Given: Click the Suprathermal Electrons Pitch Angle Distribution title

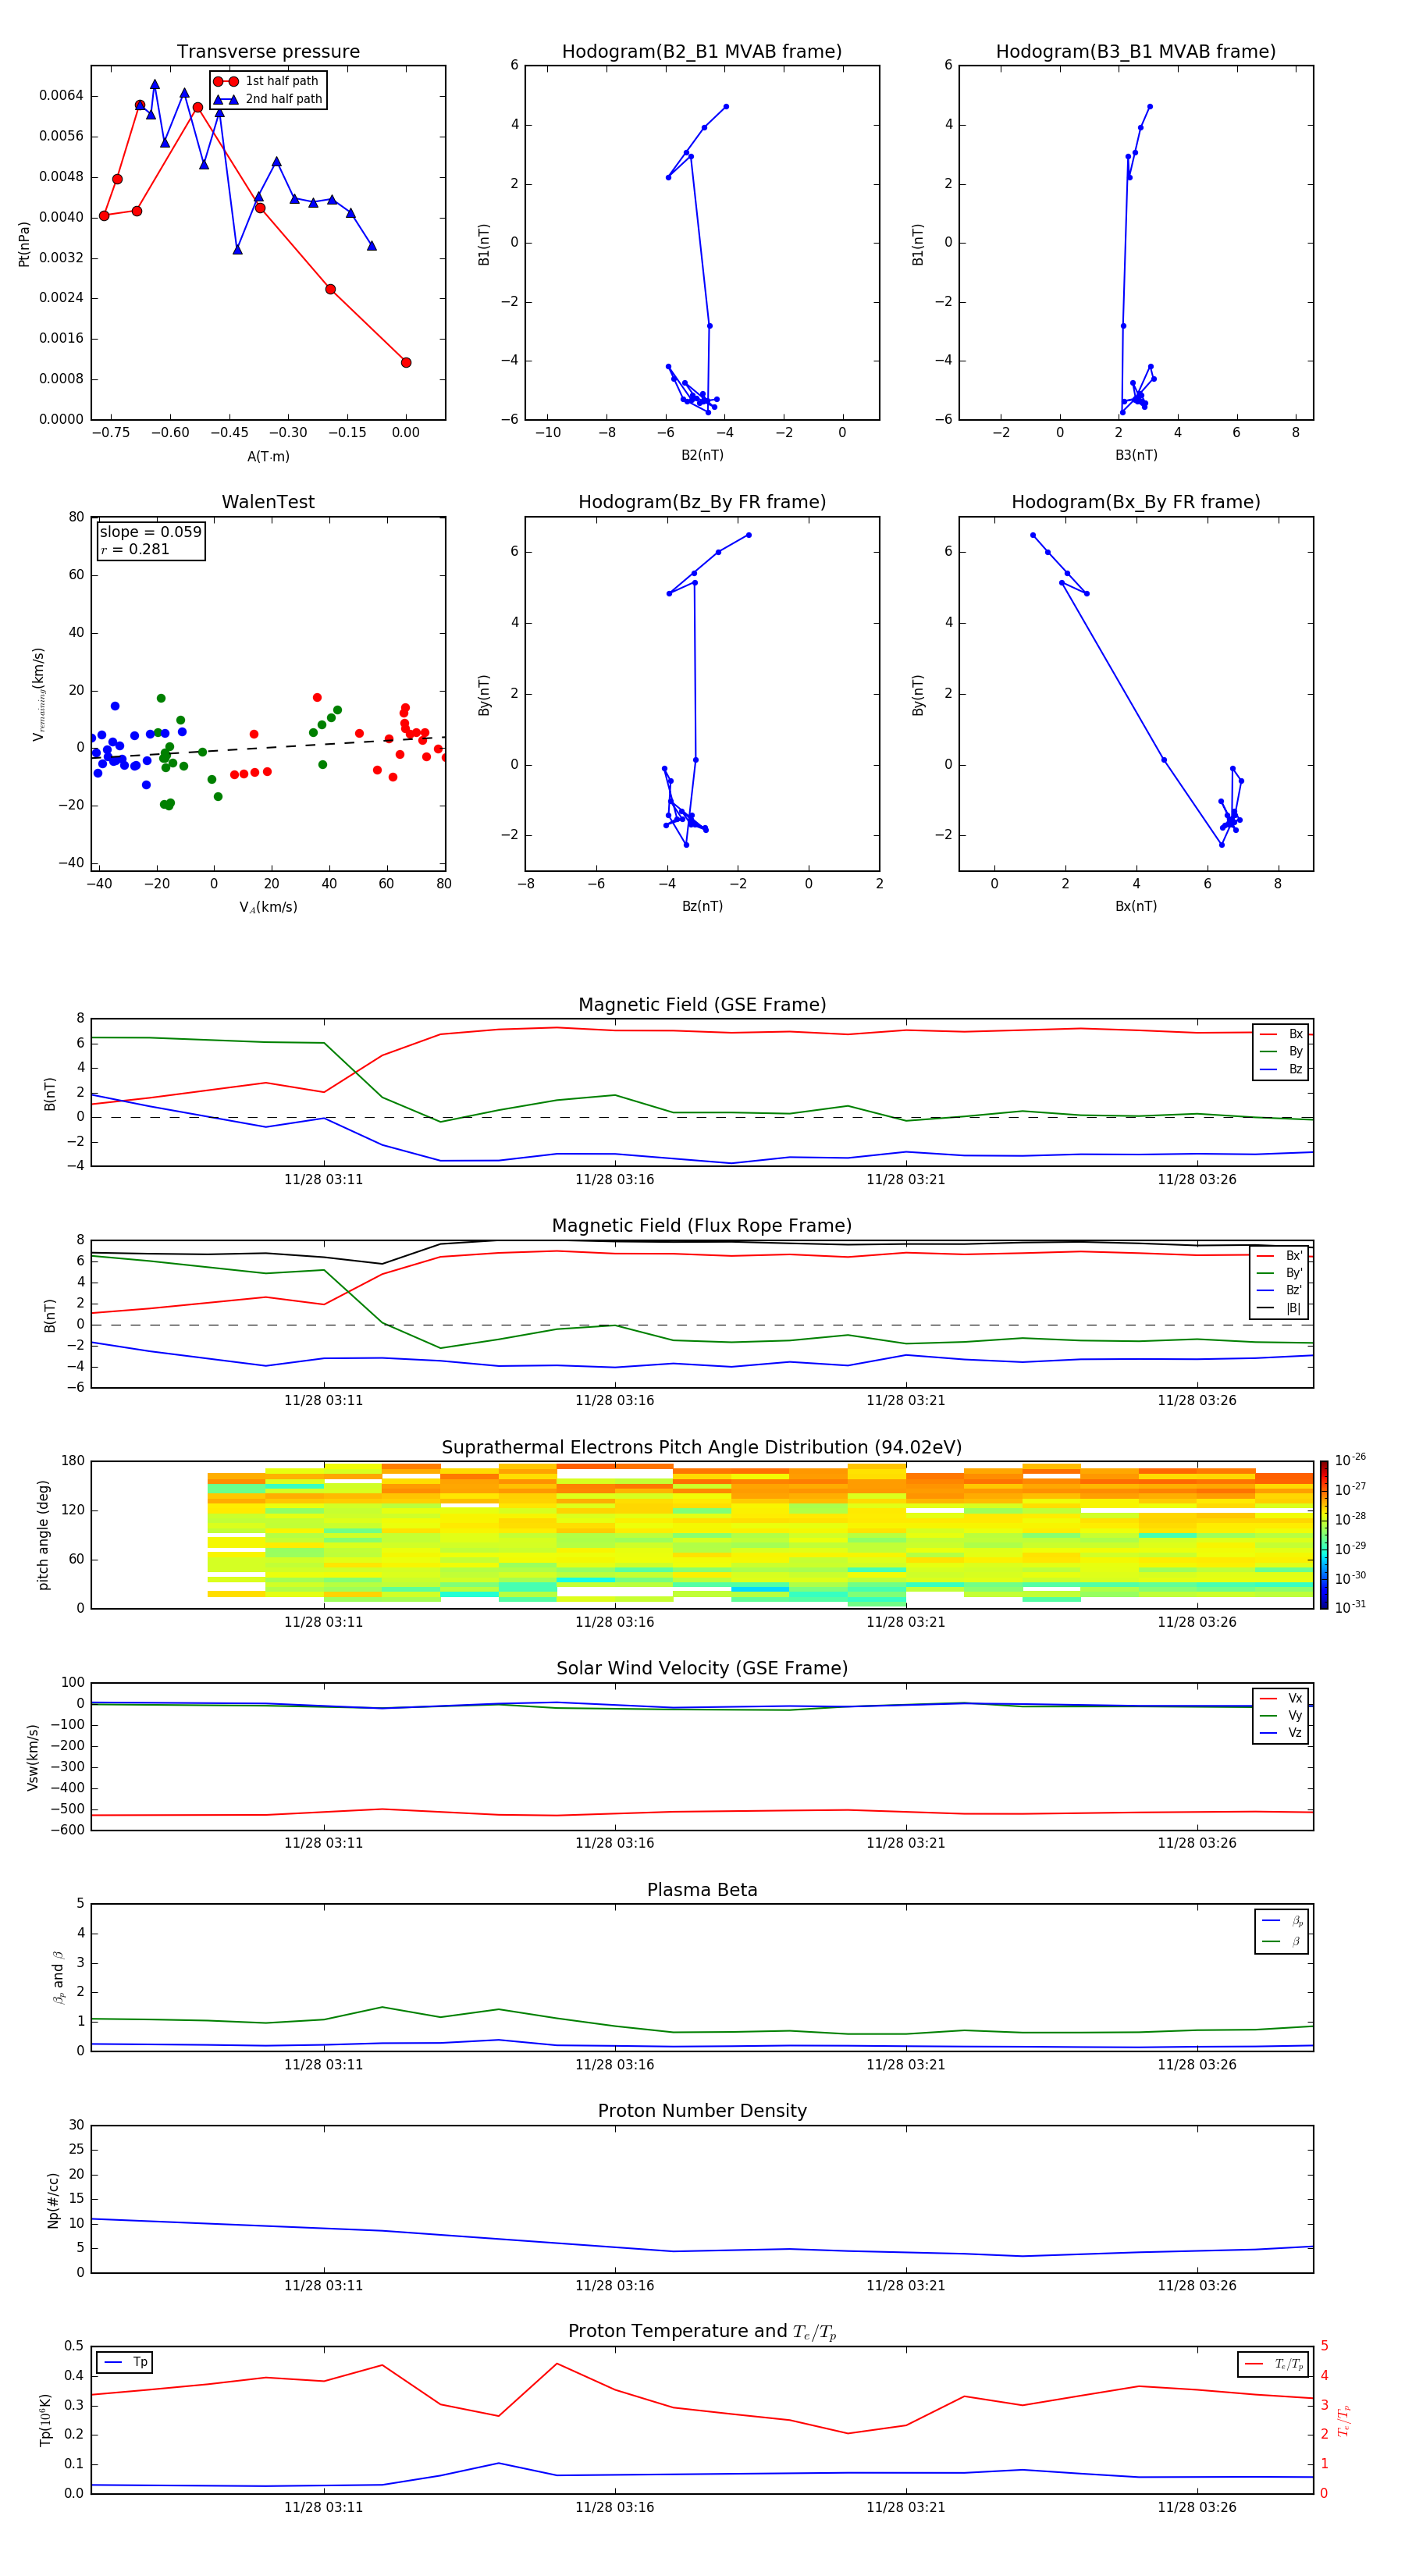Looking at the screenshot, I should pos(702,1448).
